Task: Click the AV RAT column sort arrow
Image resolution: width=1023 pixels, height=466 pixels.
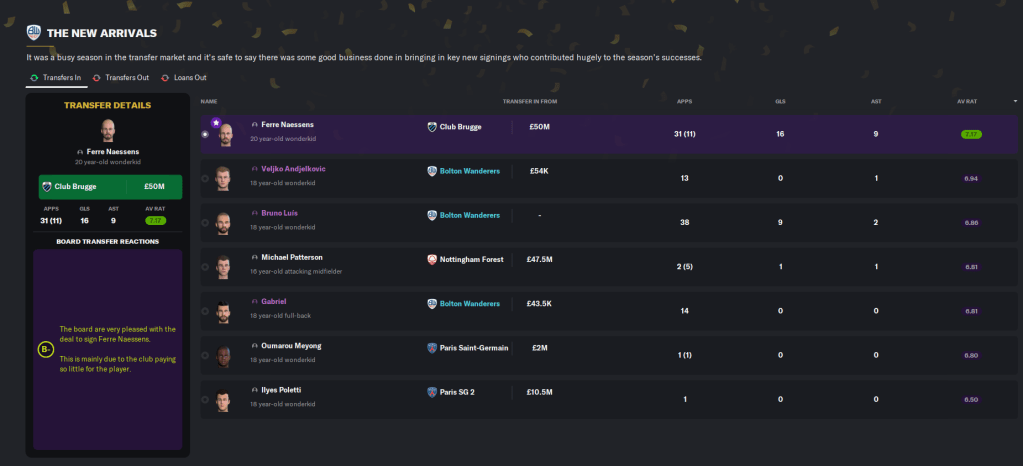Action: pyautogui.click(x=1016, y=101)
